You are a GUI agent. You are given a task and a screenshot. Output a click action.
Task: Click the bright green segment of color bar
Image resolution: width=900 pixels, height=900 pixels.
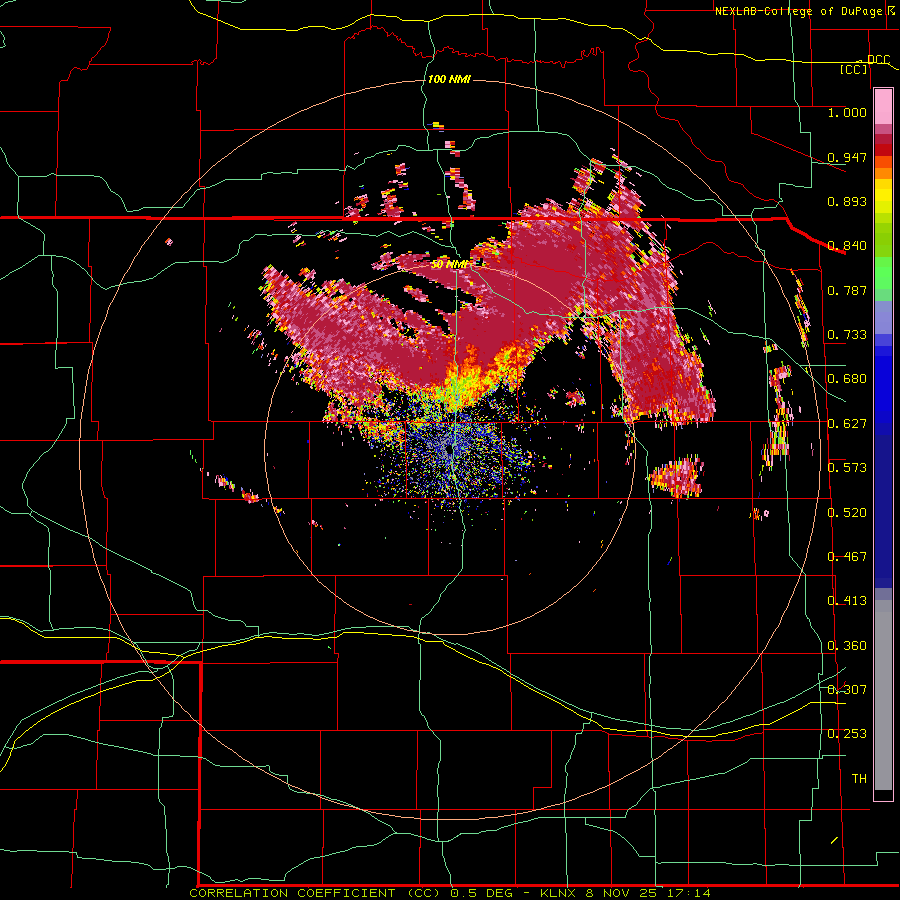(883, 273)
